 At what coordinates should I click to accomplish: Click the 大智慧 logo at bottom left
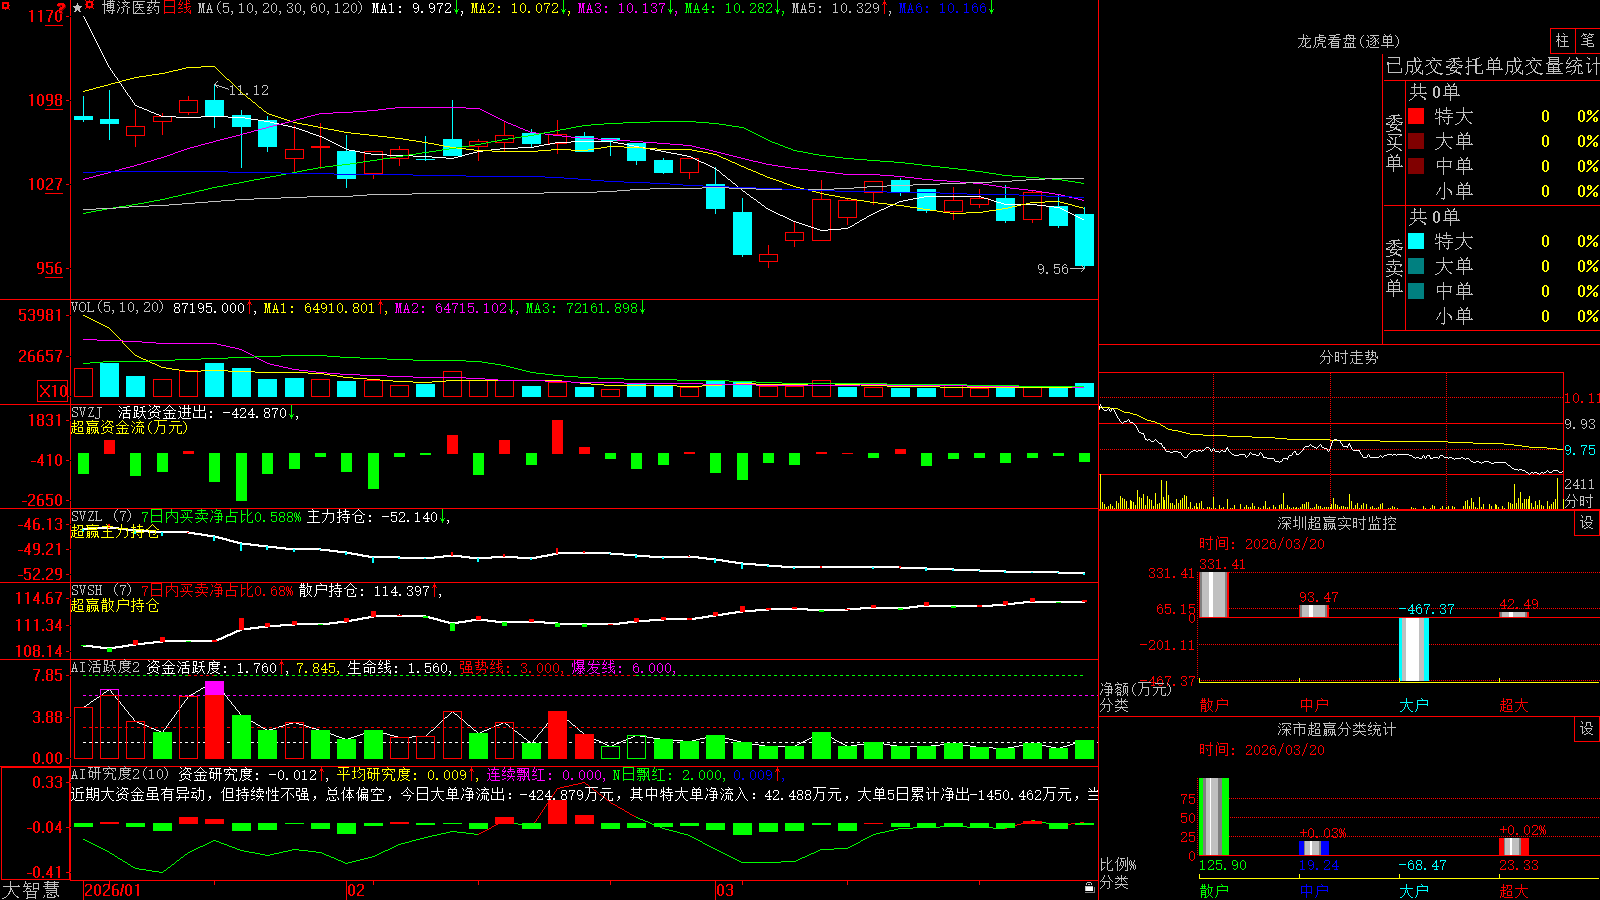coord(31,890)
